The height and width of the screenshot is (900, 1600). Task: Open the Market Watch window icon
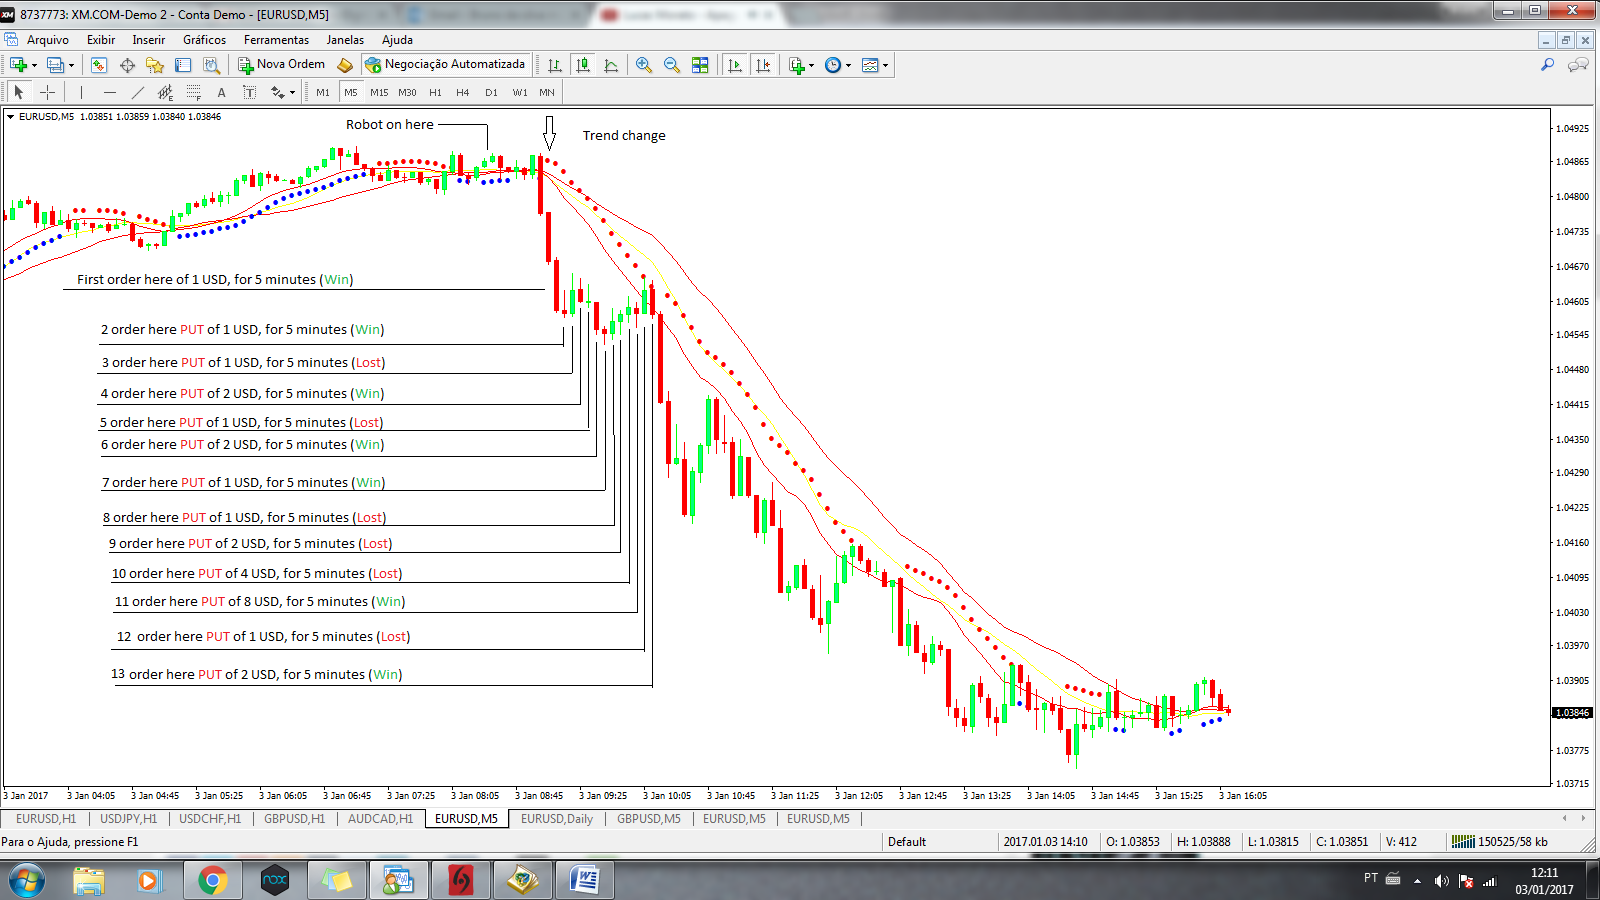pyautogui.click(x=99, y=65)
